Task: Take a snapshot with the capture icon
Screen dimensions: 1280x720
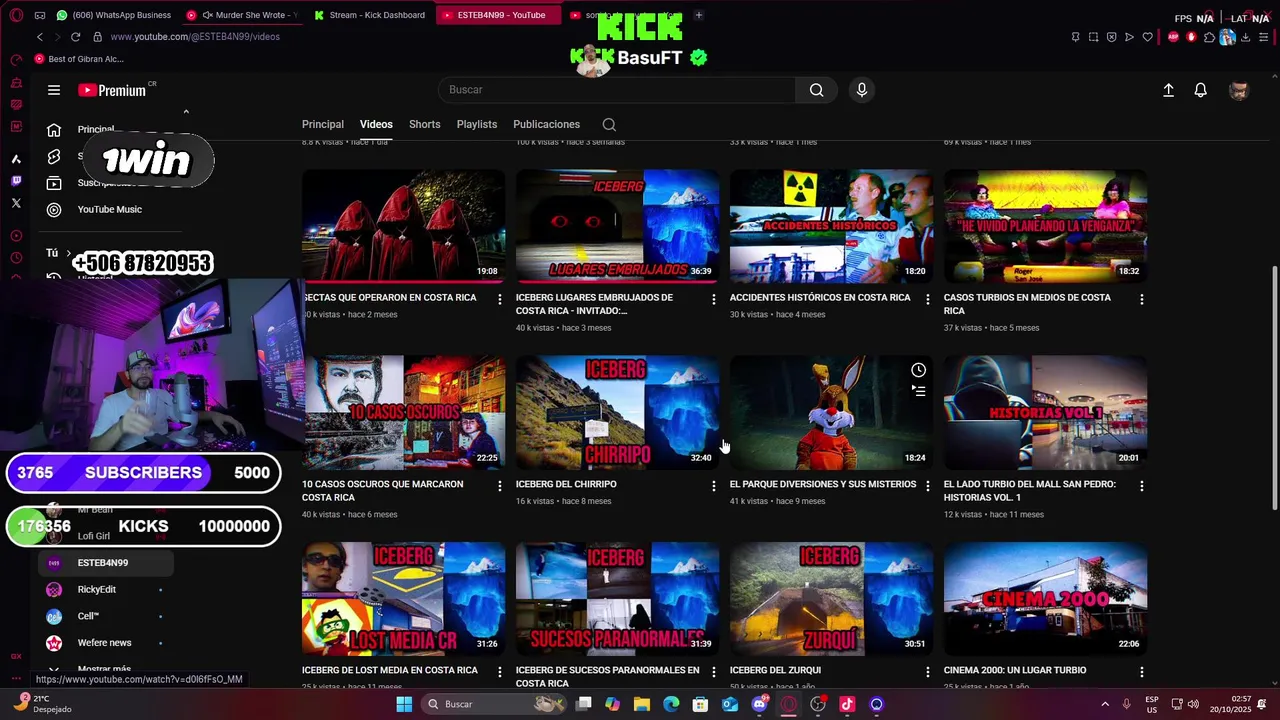Action: [1093, 37]
